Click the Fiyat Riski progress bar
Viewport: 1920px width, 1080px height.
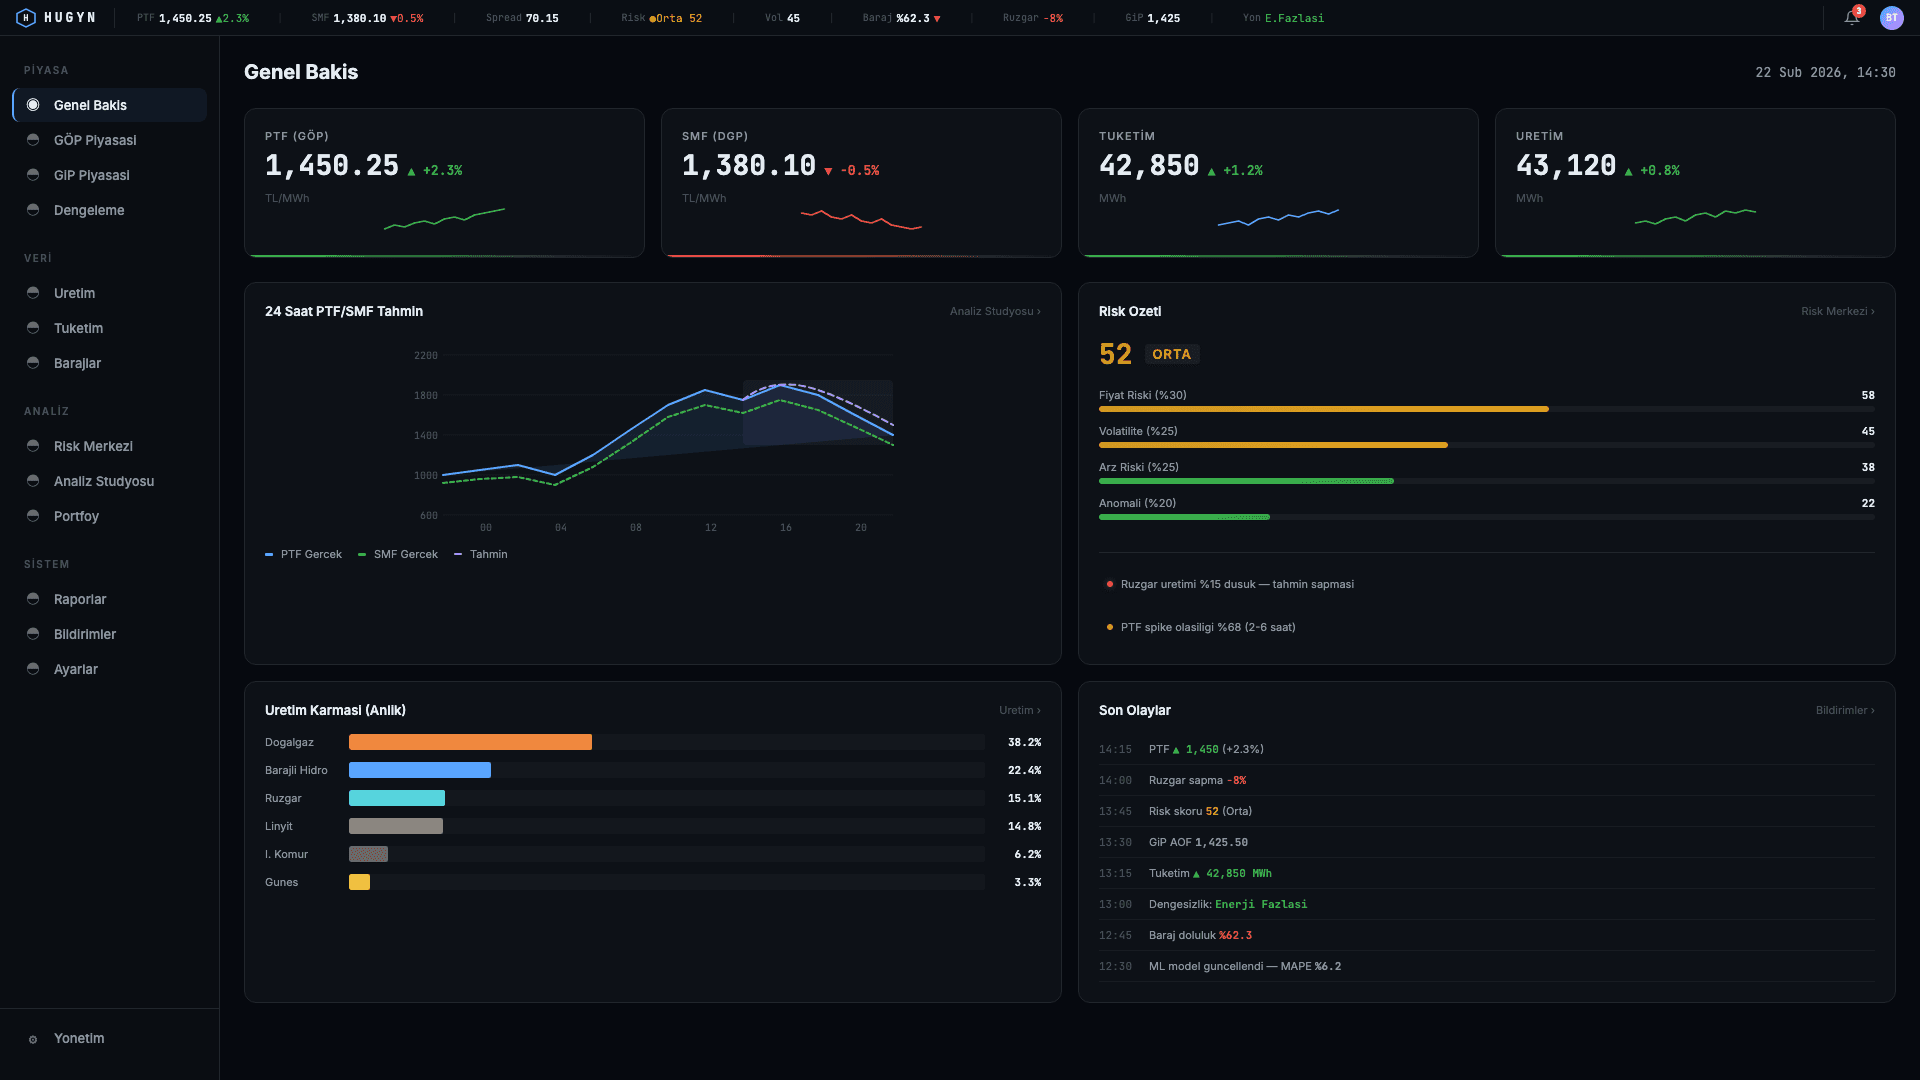tap(1487, 409)
